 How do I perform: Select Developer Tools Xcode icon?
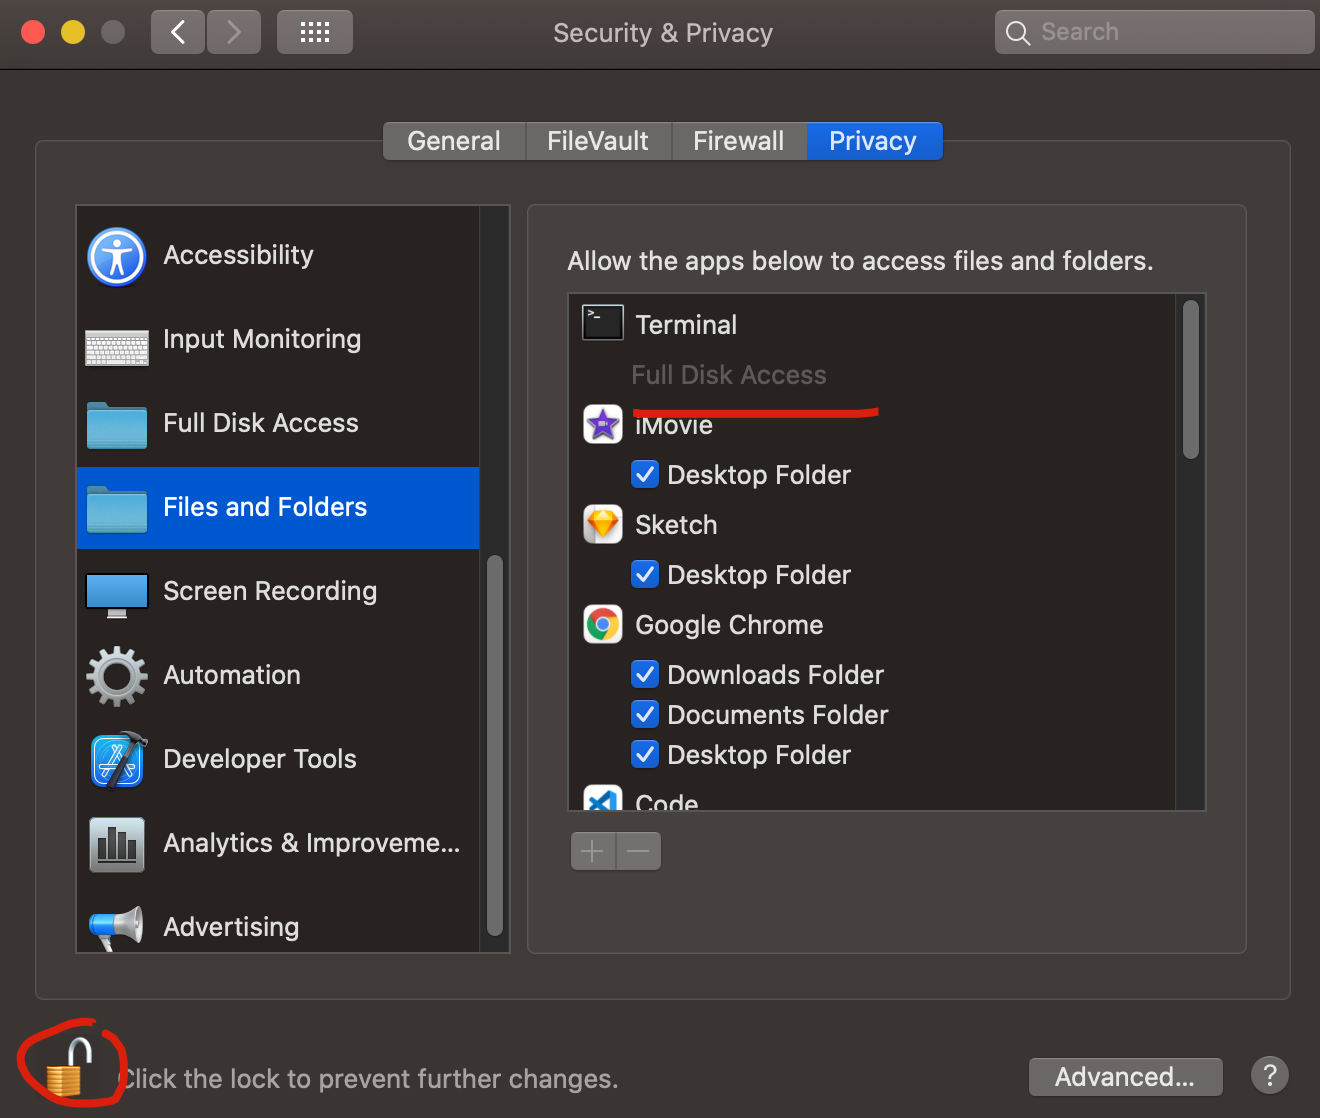[118, 760]
